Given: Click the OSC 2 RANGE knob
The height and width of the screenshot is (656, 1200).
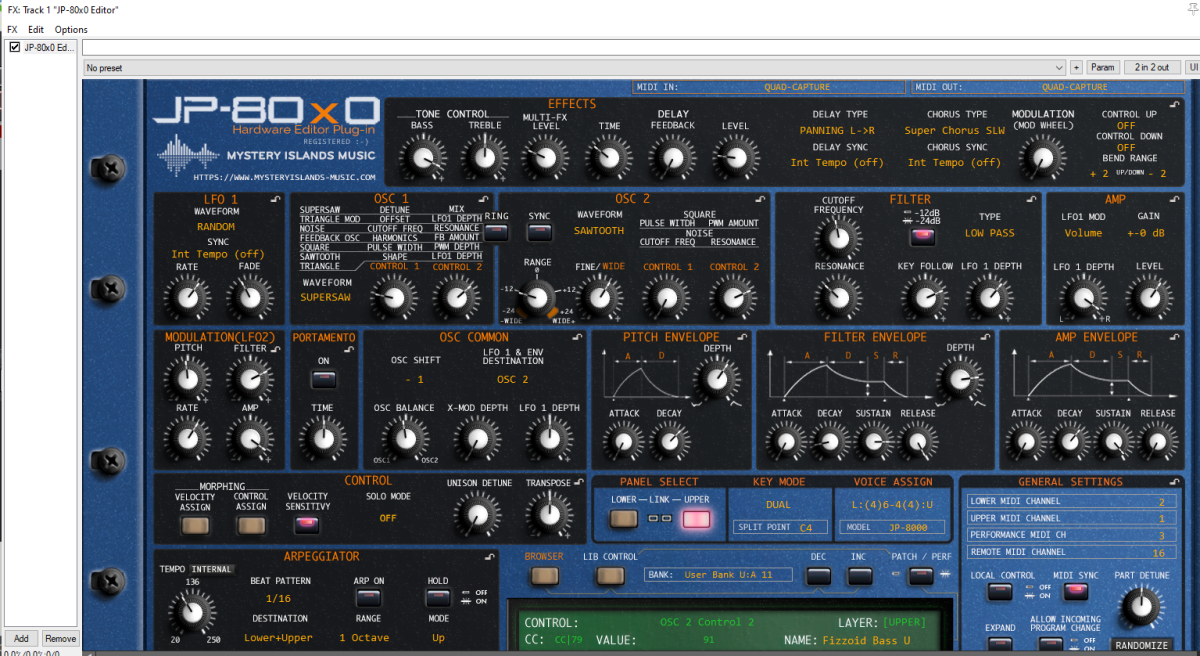Looking at the screenshot, I should click(x=537, y=297).
